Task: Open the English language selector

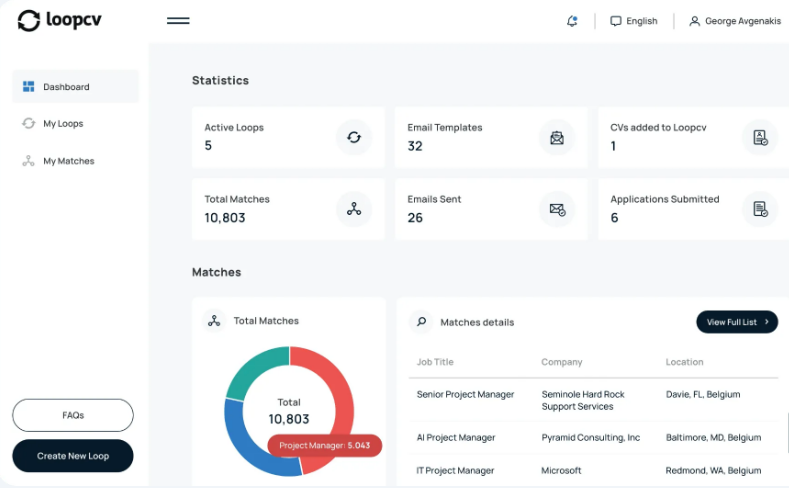Action: [634, 21]
